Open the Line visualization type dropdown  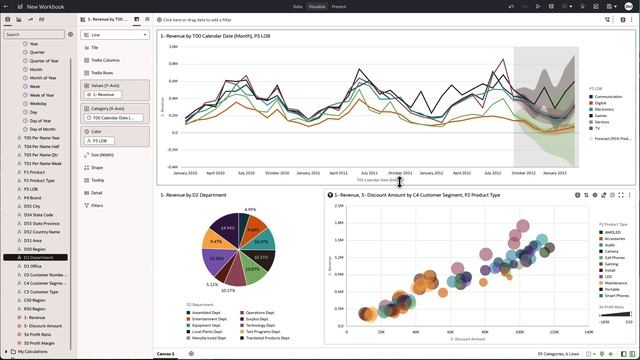tap(115, 35)
